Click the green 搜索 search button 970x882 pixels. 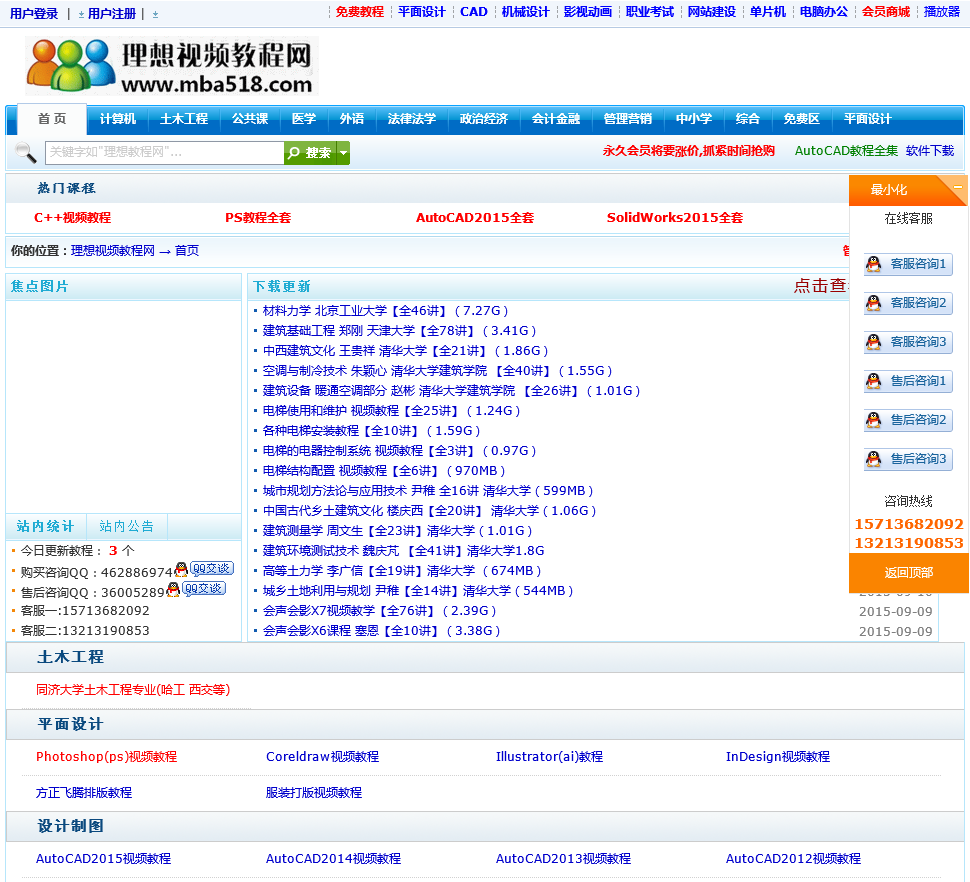[x=311, y=153]
